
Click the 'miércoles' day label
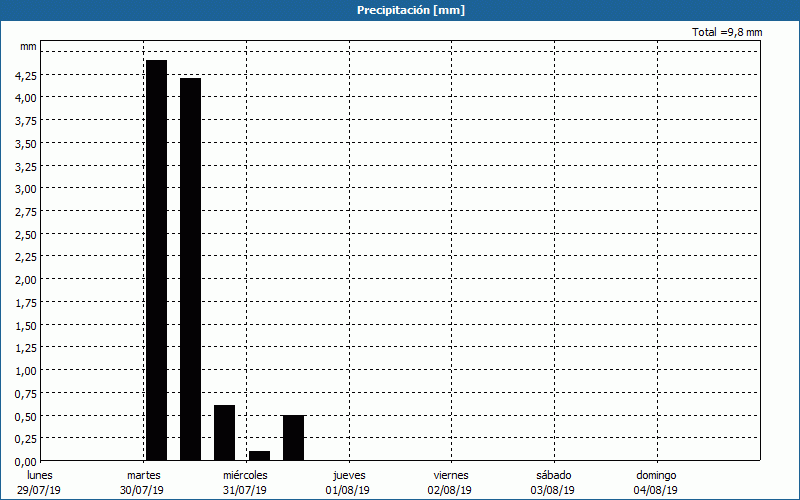pyautogui.click(x=245, y=475)
